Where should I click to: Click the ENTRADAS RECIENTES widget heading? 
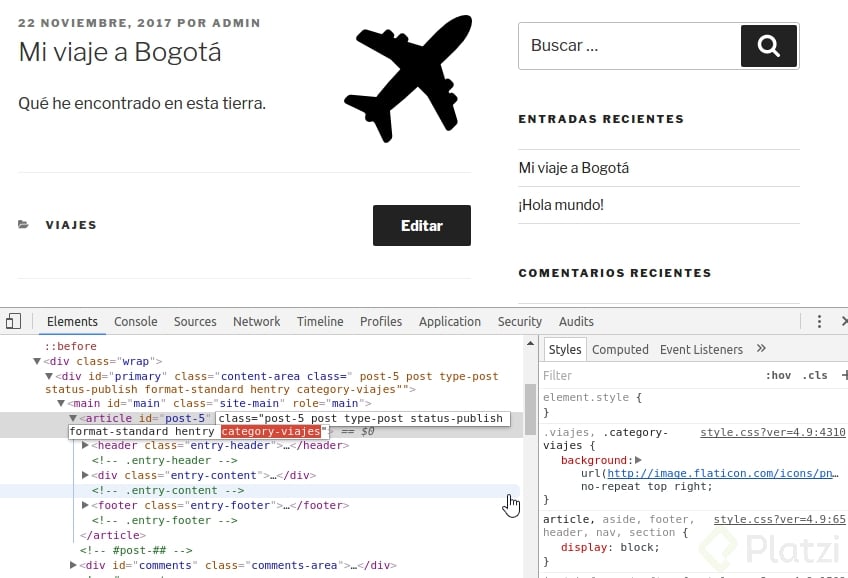pos(601,119)
